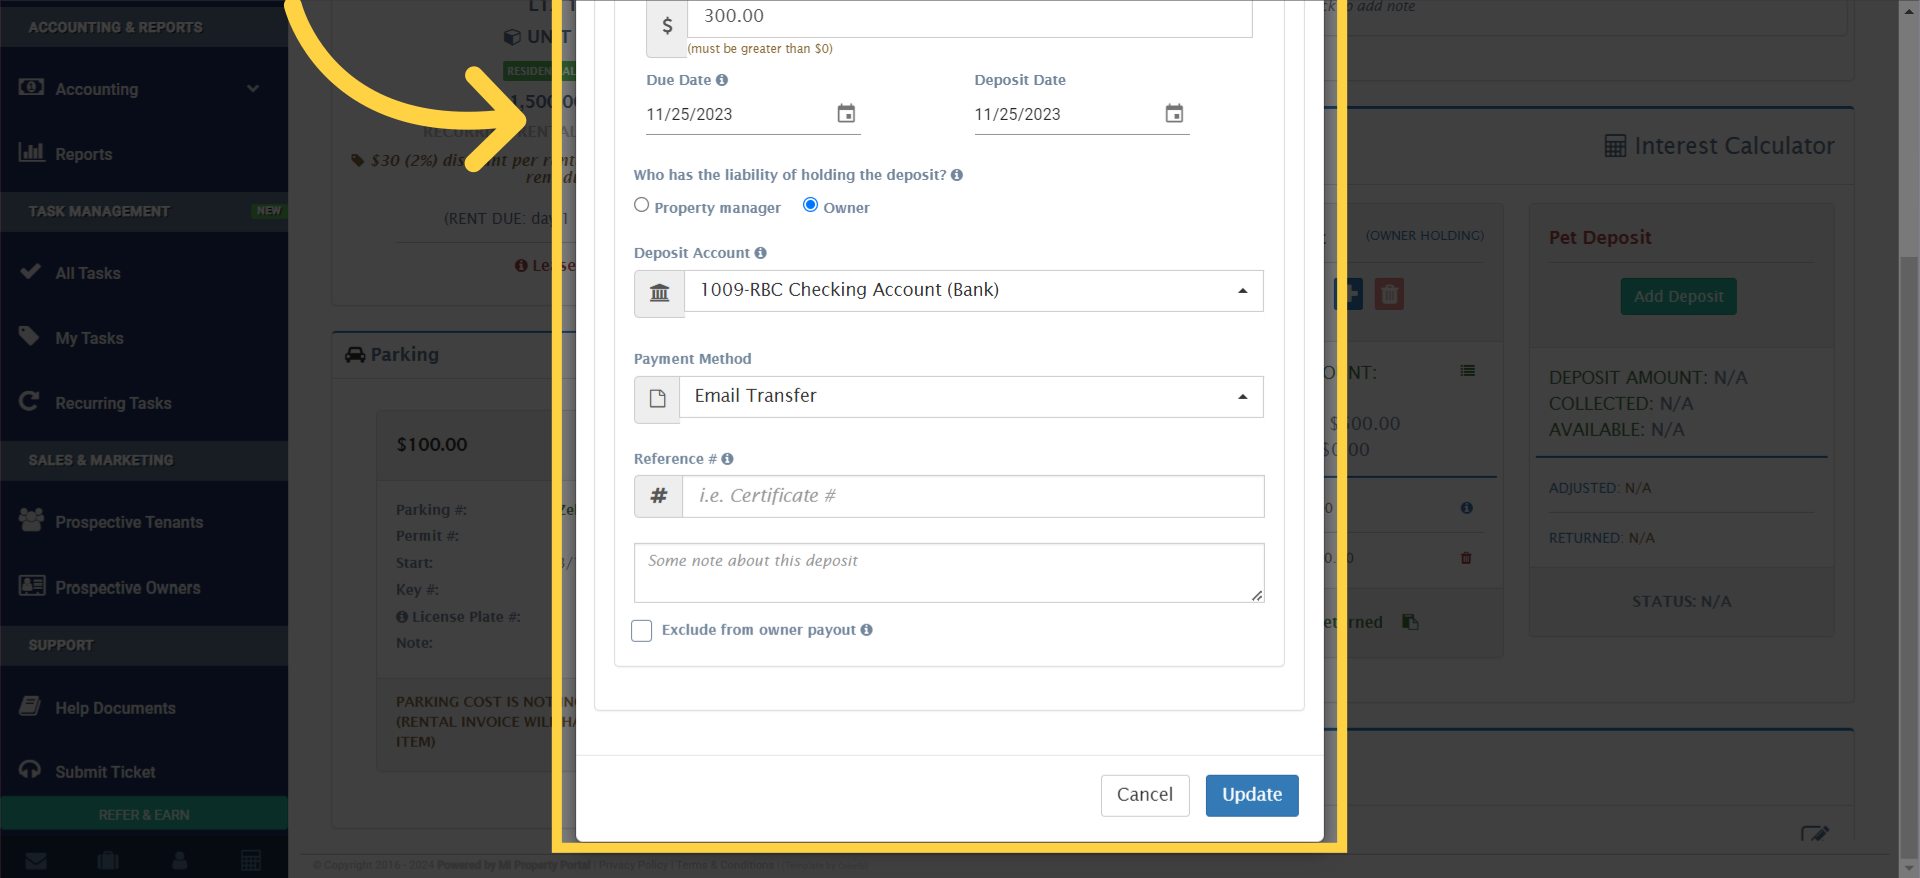The image size is (1920, 878).
Task: Open the Due Date calendar picker icon
Action: tap(846, 114)
